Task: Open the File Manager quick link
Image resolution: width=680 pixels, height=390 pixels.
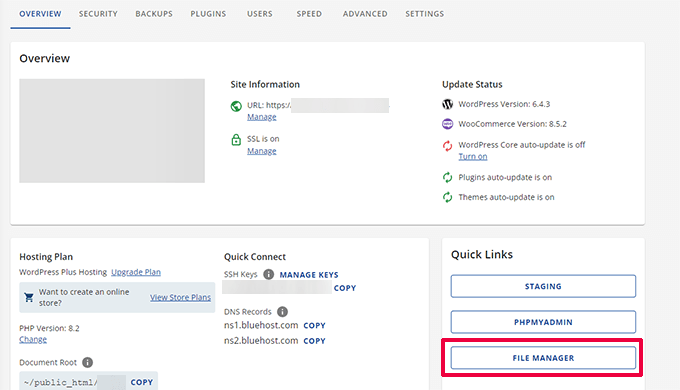Action: tap(543, 358)
